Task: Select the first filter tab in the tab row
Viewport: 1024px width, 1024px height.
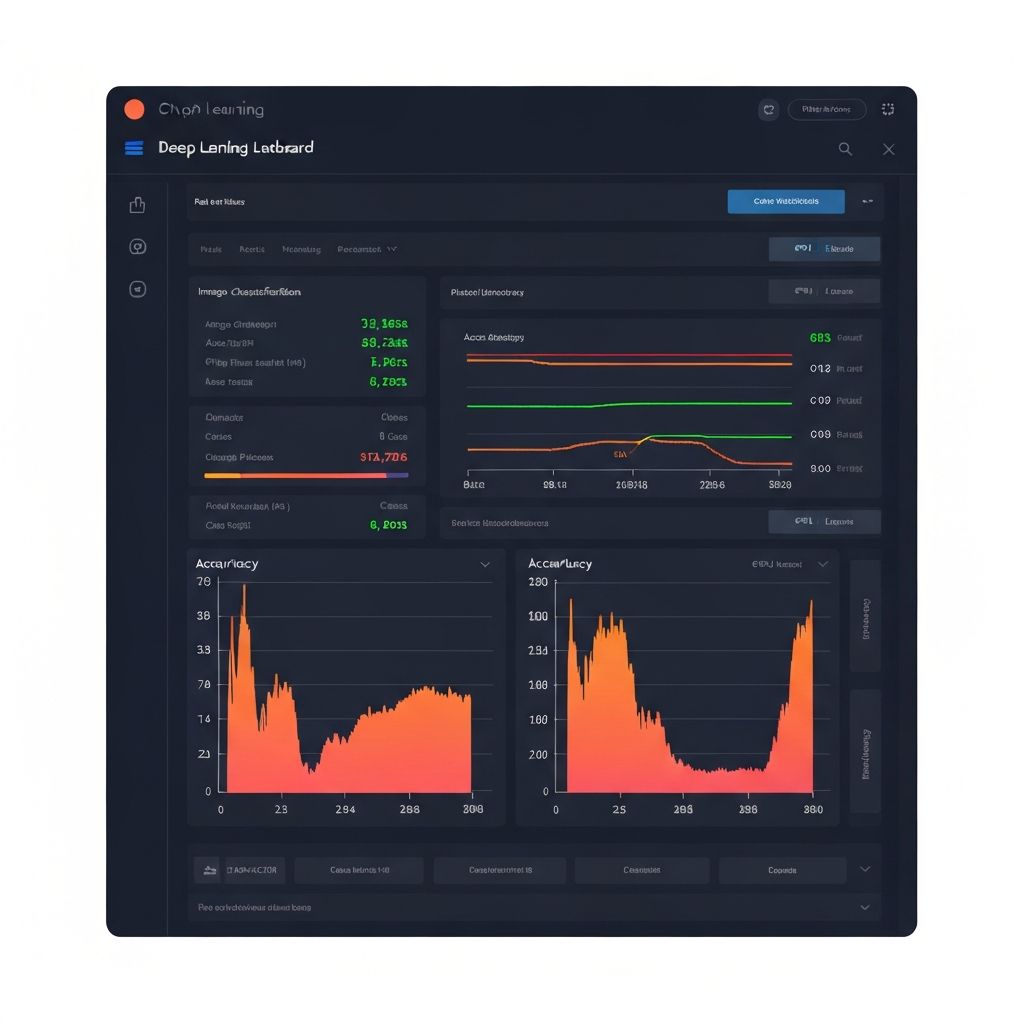Action: pos(211,249)
